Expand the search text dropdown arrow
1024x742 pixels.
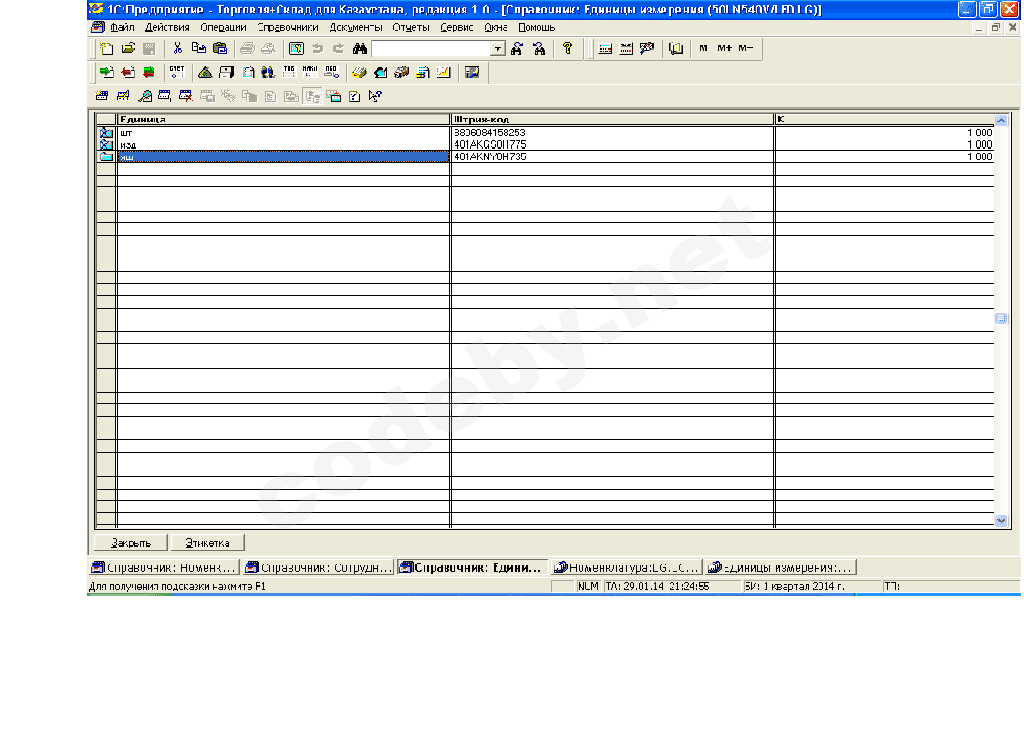(498, 49)
